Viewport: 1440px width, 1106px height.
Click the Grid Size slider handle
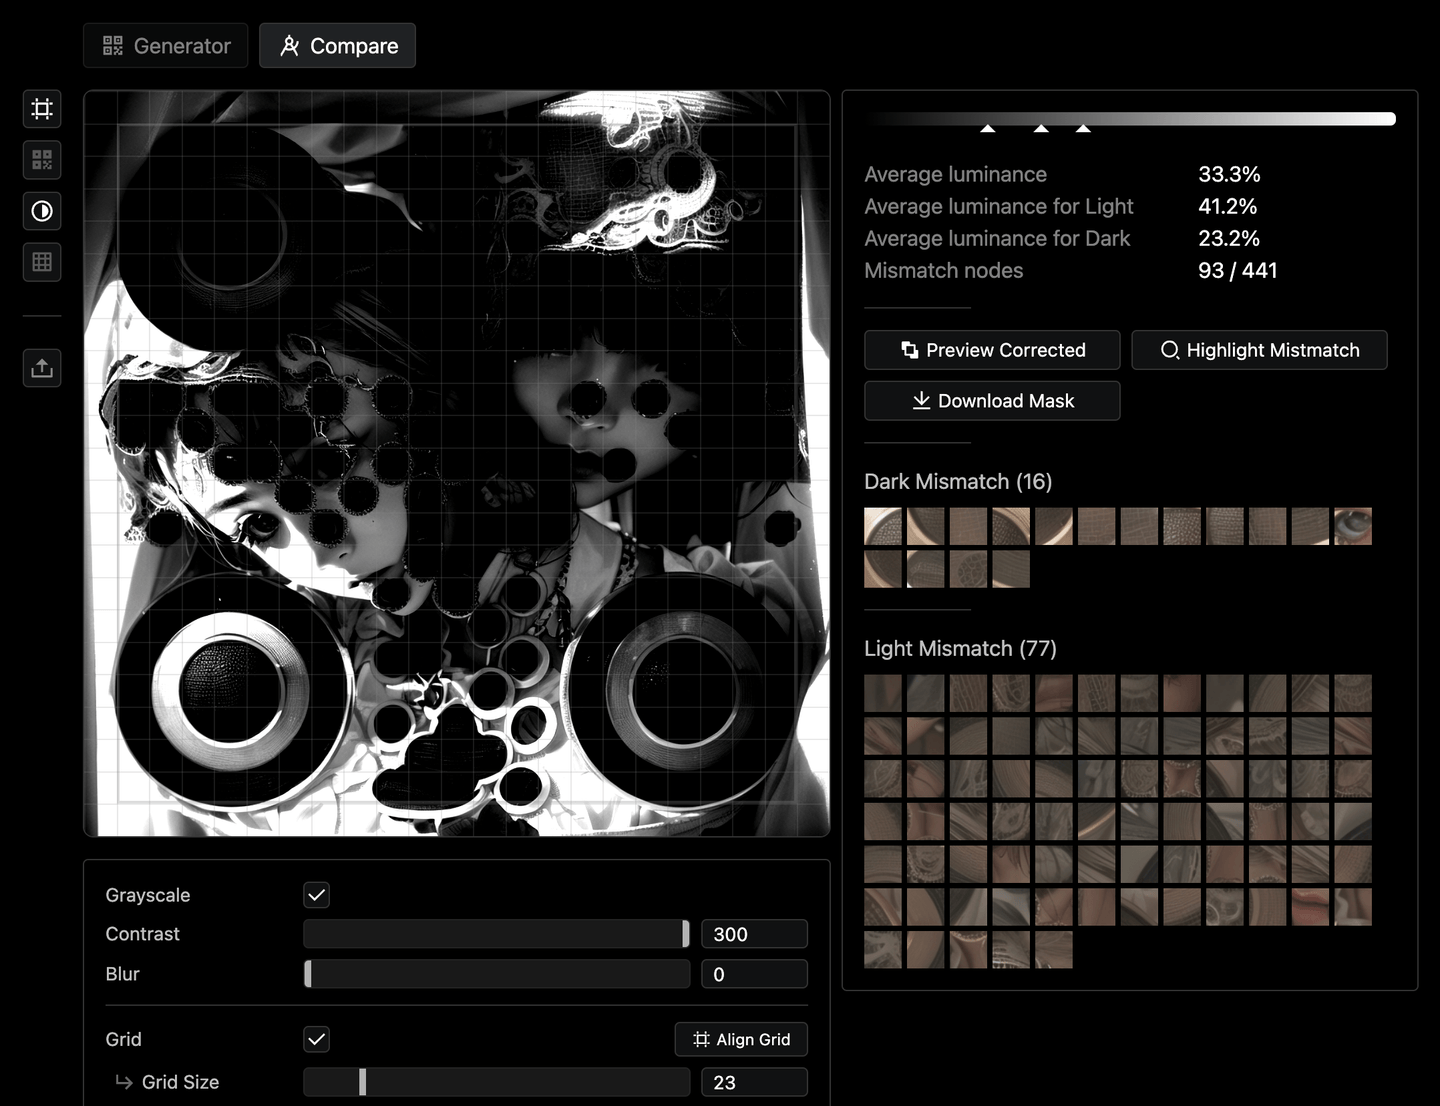click(x=362, y=1082)
